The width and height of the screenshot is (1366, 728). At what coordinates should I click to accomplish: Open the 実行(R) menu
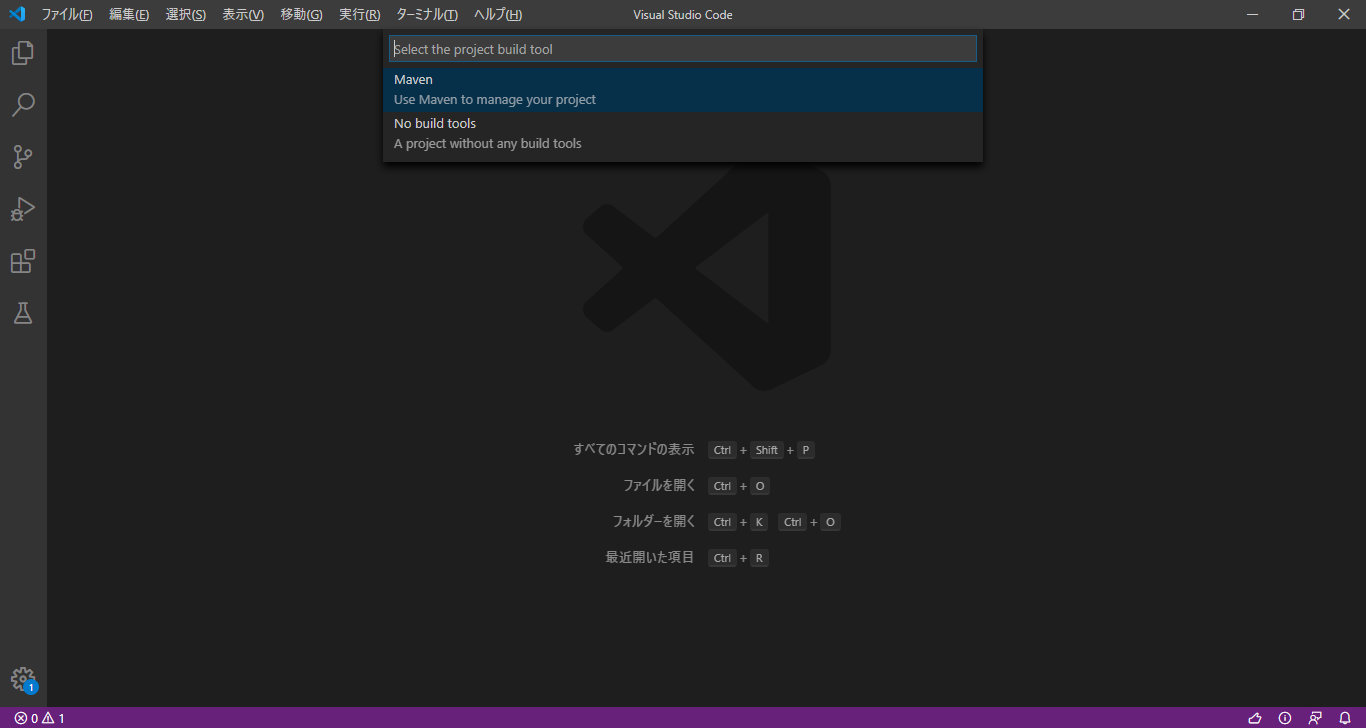tap(359, 15)
